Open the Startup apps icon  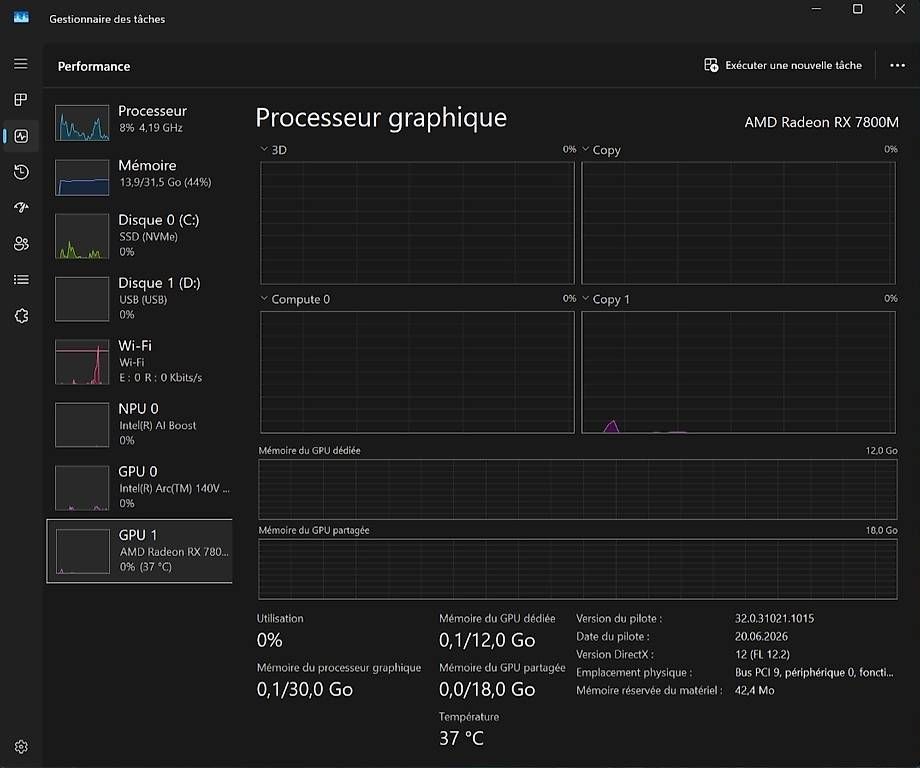(21, 208)
